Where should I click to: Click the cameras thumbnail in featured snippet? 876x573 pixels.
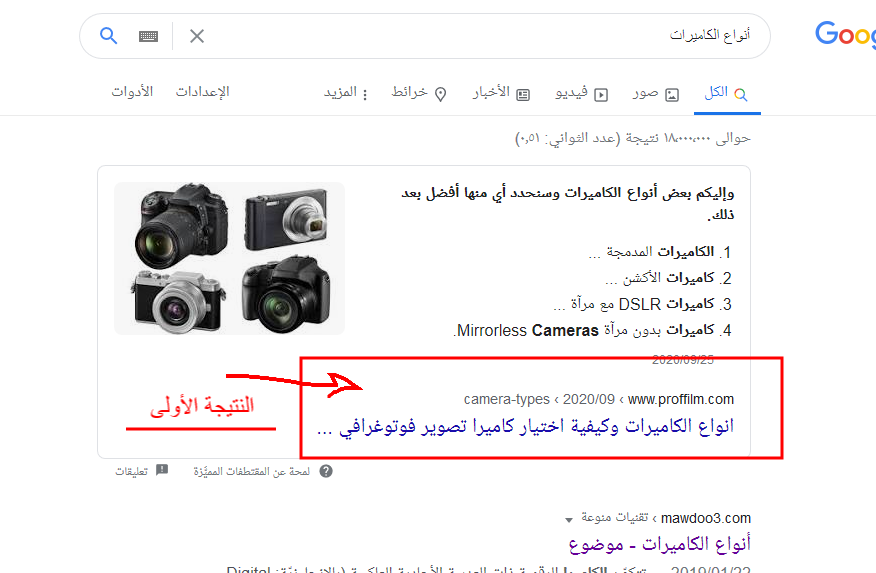pos(230,259)
